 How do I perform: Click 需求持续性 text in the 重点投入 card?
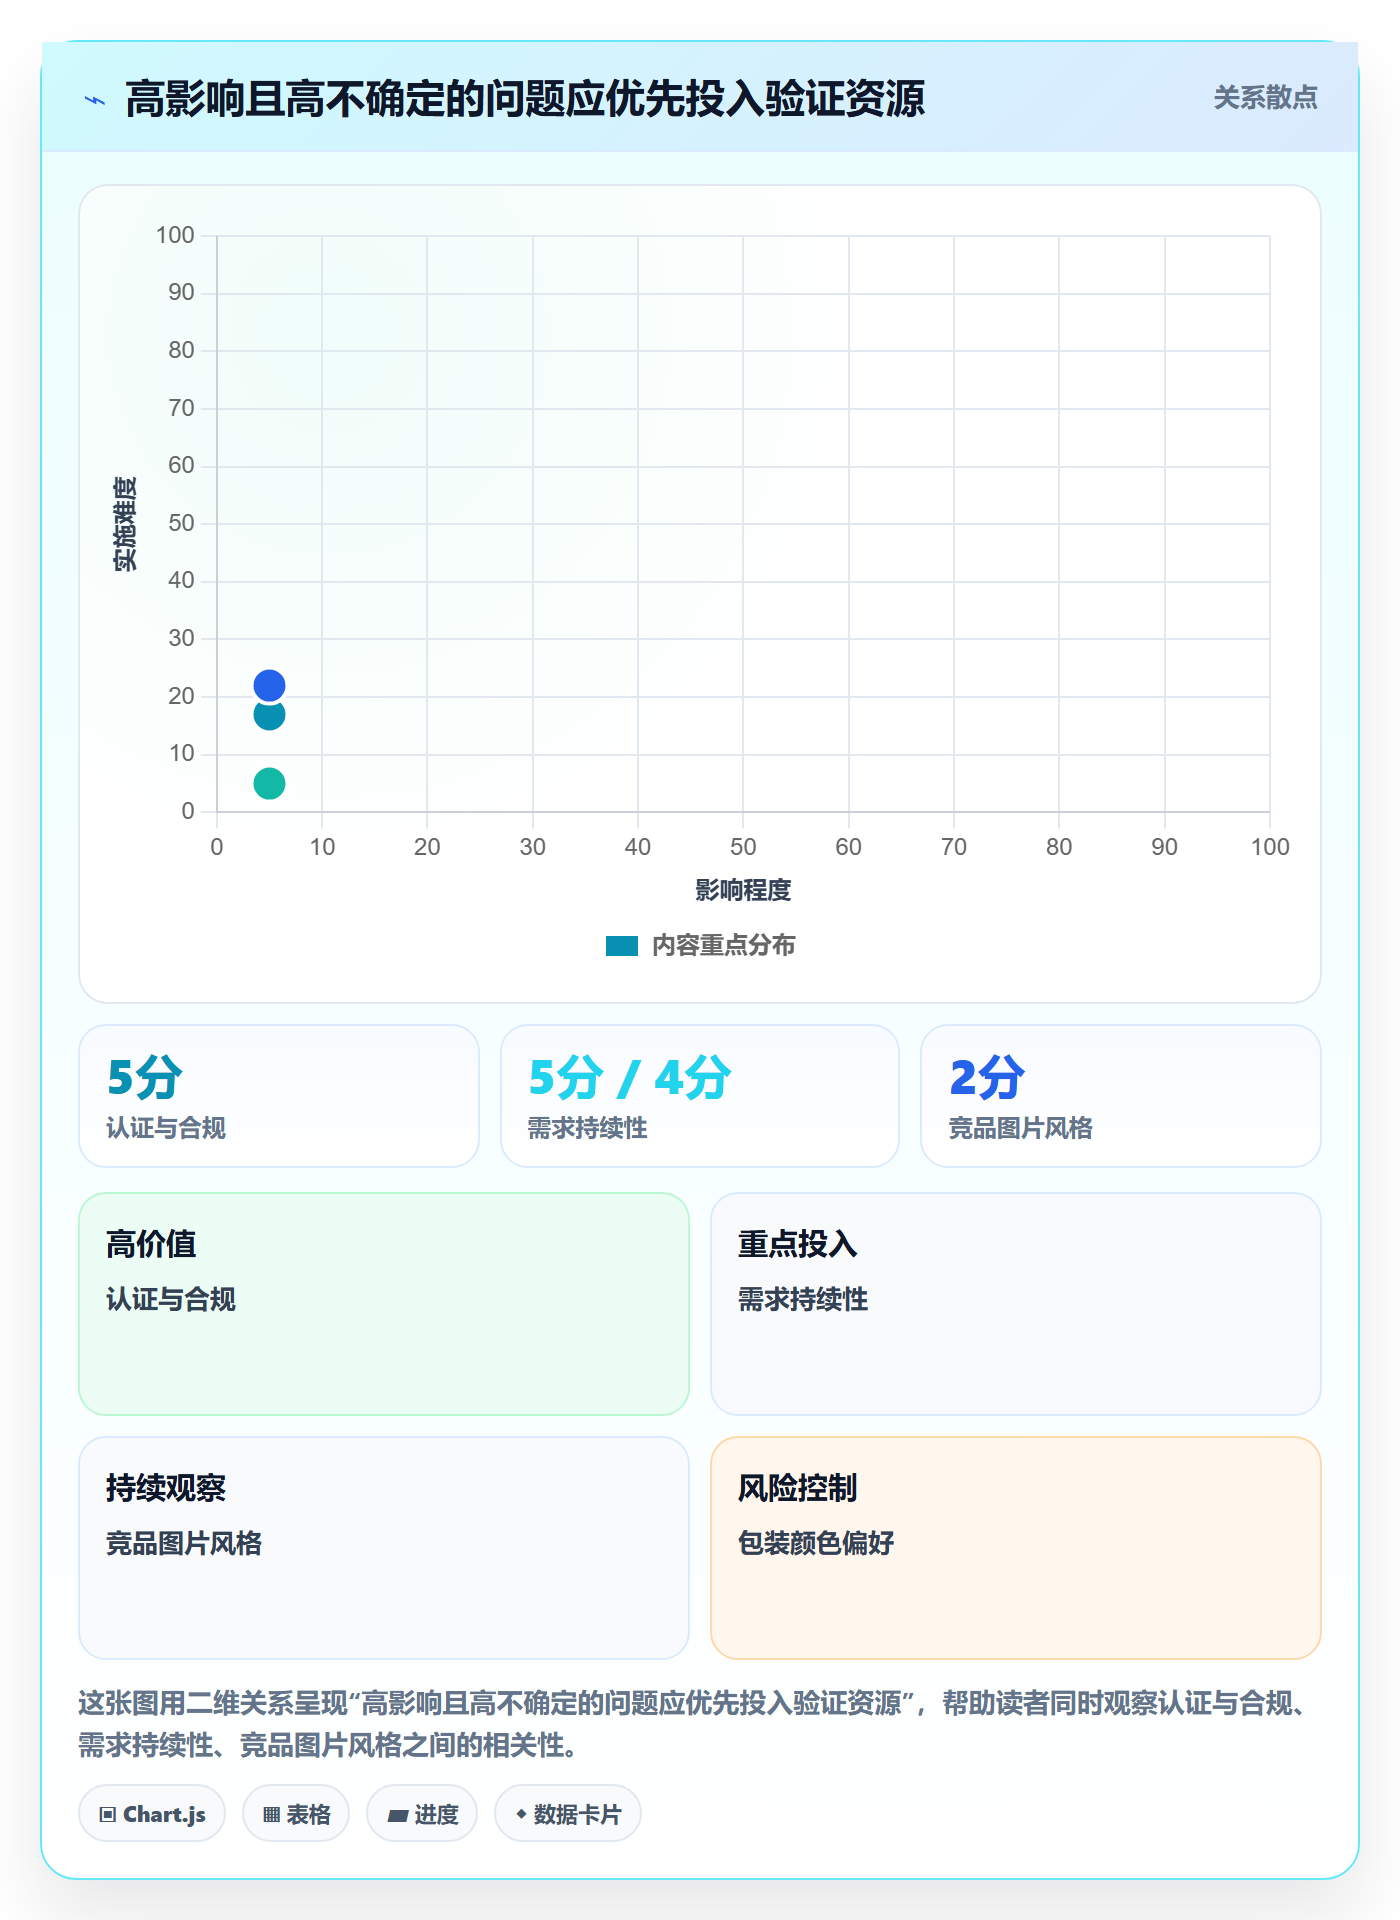click(803, 1299)
